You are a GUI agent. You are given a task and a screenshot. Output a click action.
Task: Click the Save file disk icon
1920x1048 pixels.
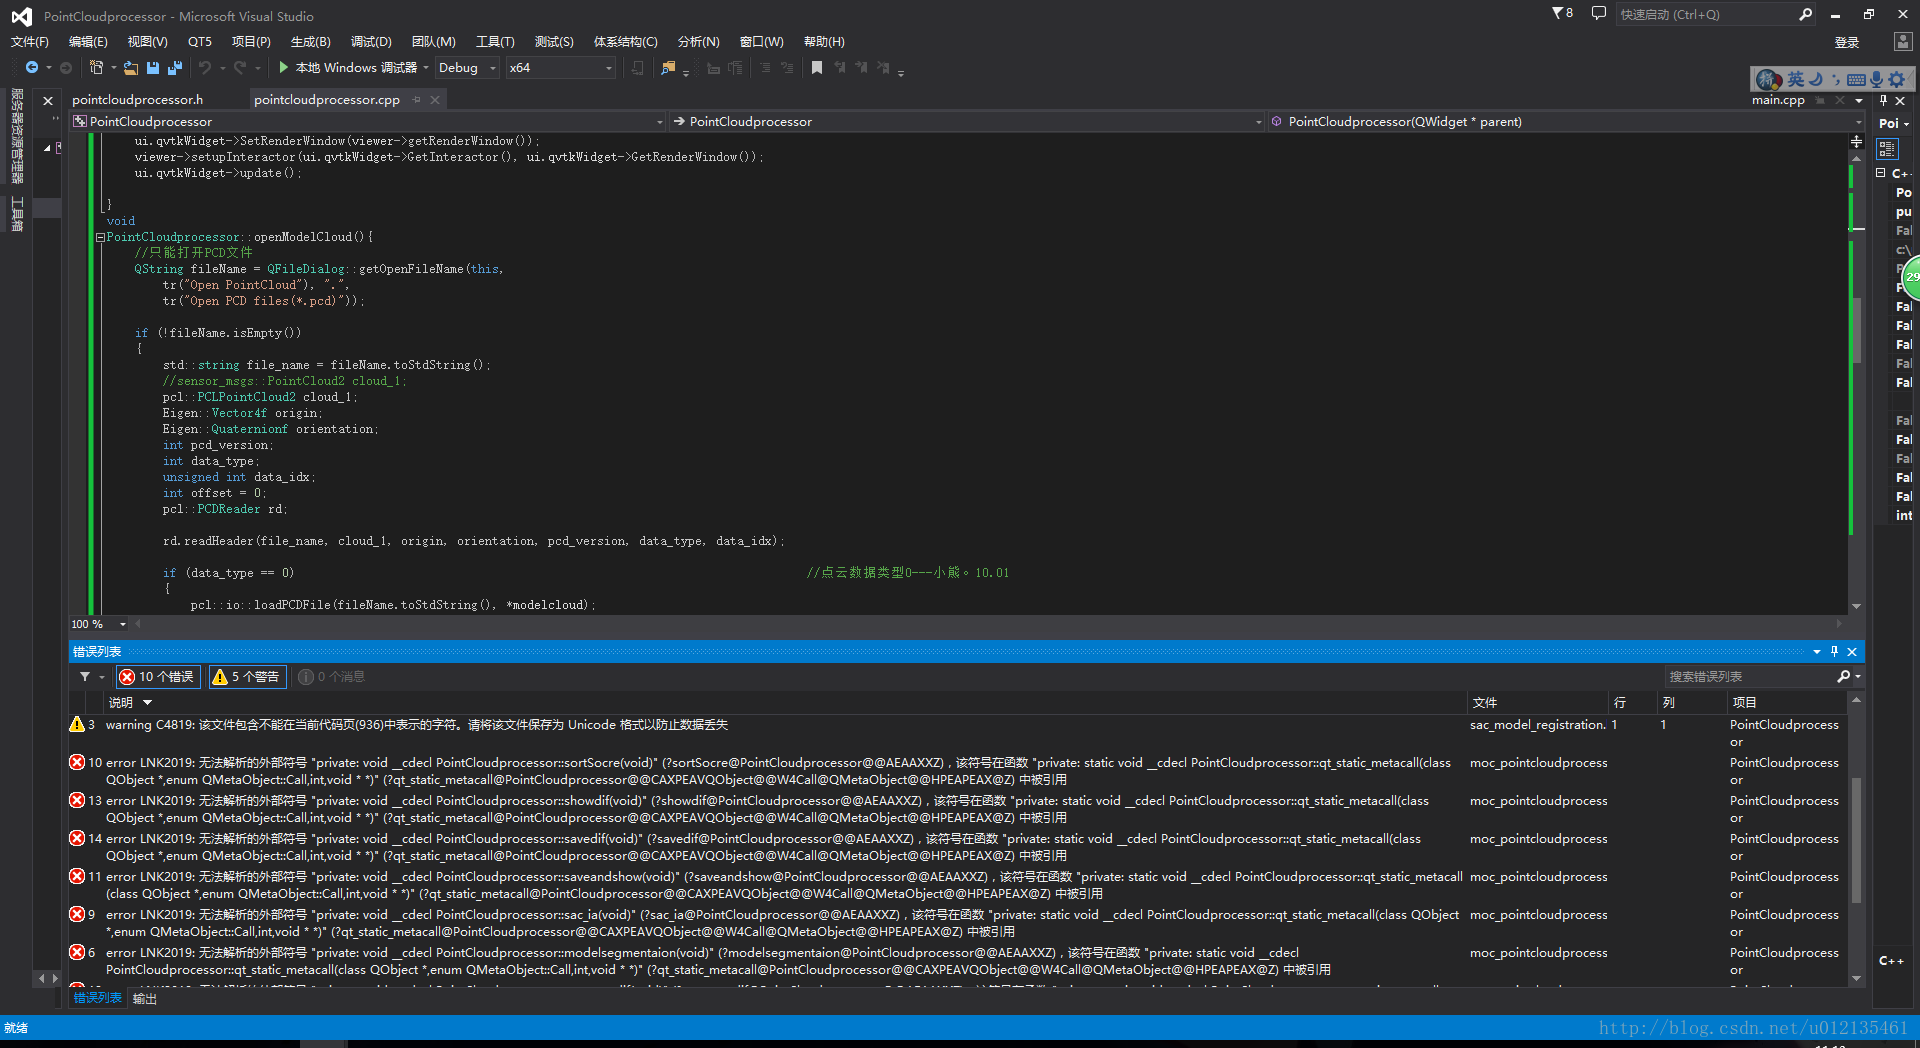tap(153, 68)
